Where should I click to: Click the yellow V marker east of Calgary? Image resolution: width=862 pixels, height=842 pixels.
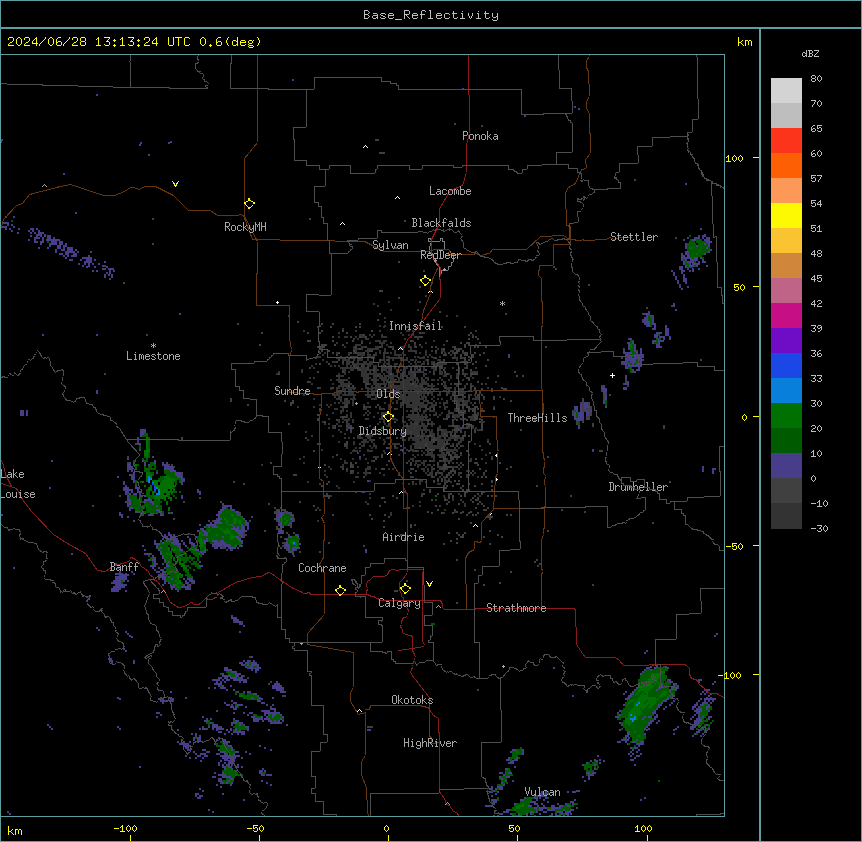tap(429, 584)
